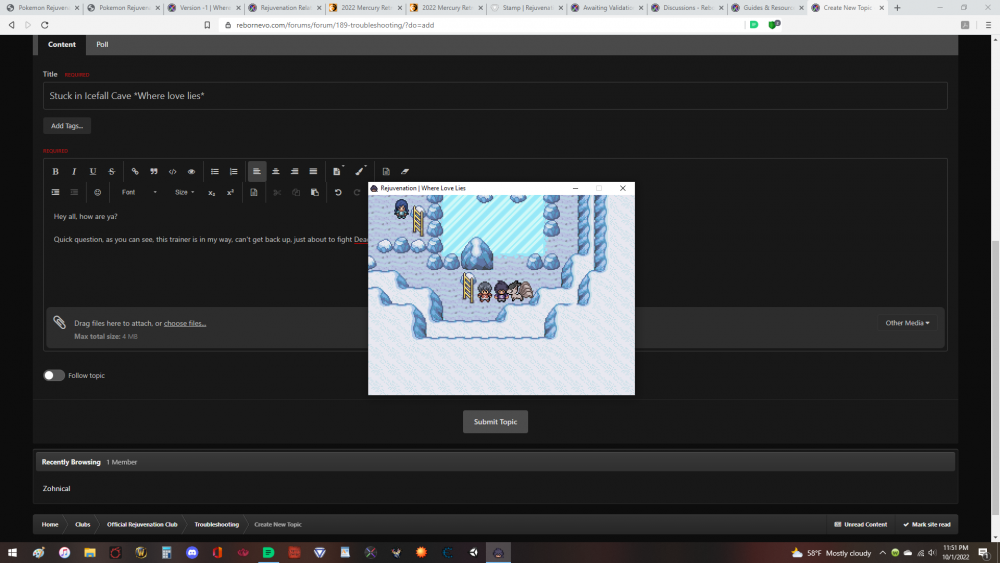Click the Add Tags button
The image size is (1000, 563).
click(x=67, y=126)
